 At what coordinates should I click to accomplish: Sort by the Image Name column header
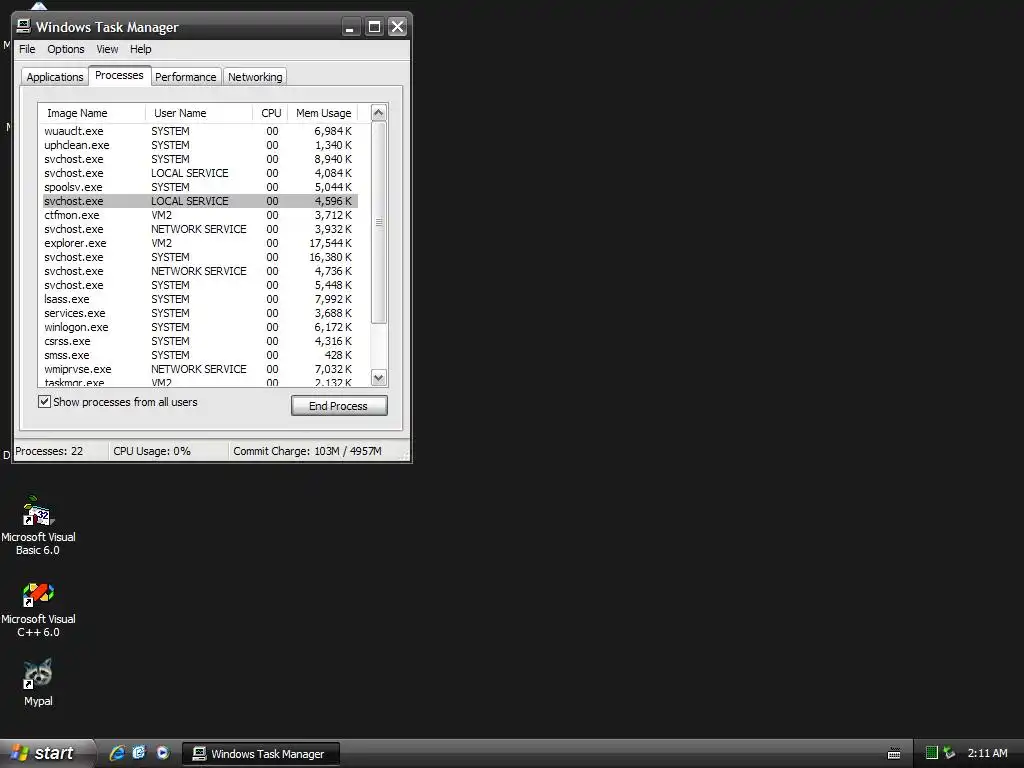pyautogui.click(x=92, y=113)
